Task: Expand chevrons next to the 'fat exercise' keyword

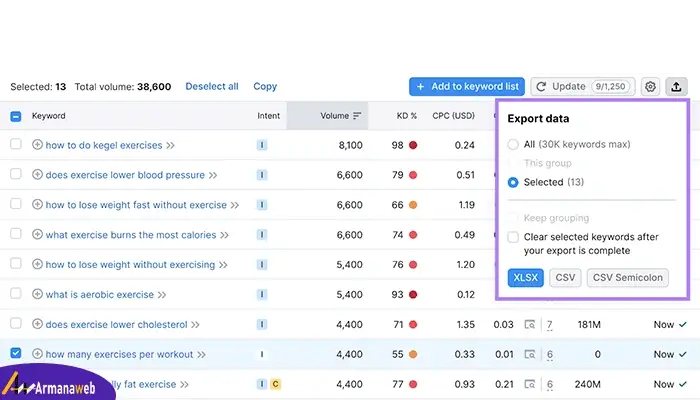Action: coord(184,385)
